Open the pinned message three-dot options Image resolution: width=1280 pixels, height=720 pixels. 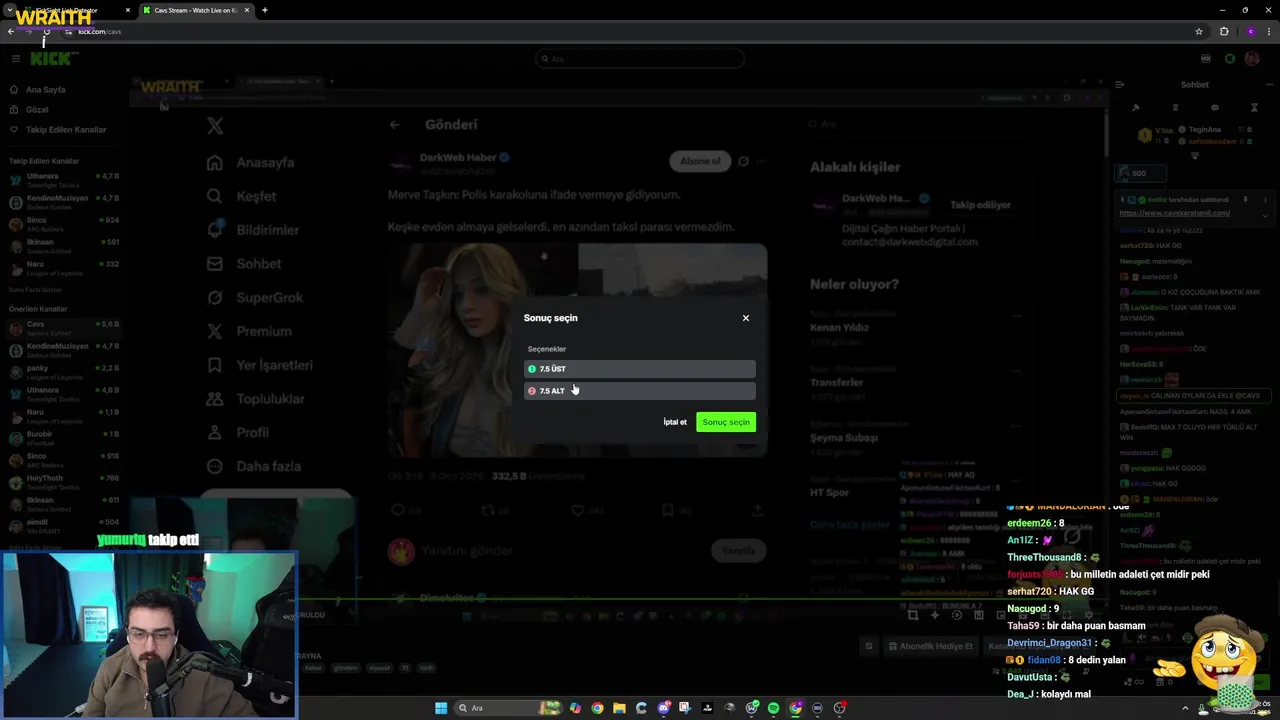pos(1265,200)
